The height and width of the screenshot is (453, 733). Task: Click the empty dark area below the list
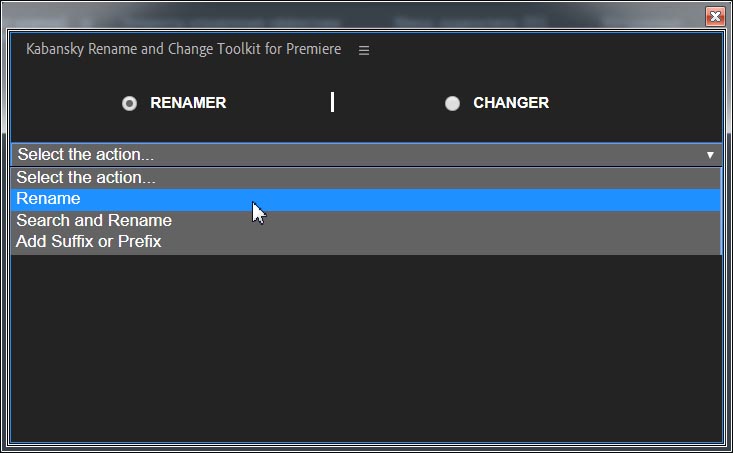[366, 348]
